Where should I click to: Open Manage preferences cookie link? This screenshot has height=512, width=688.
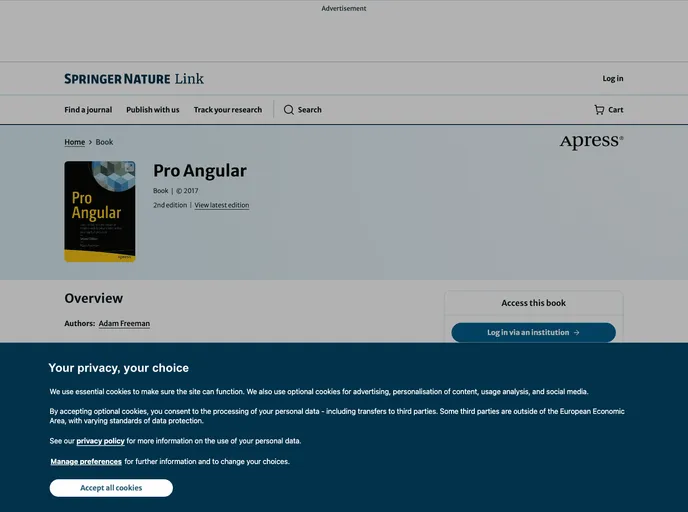click(86, 462)
